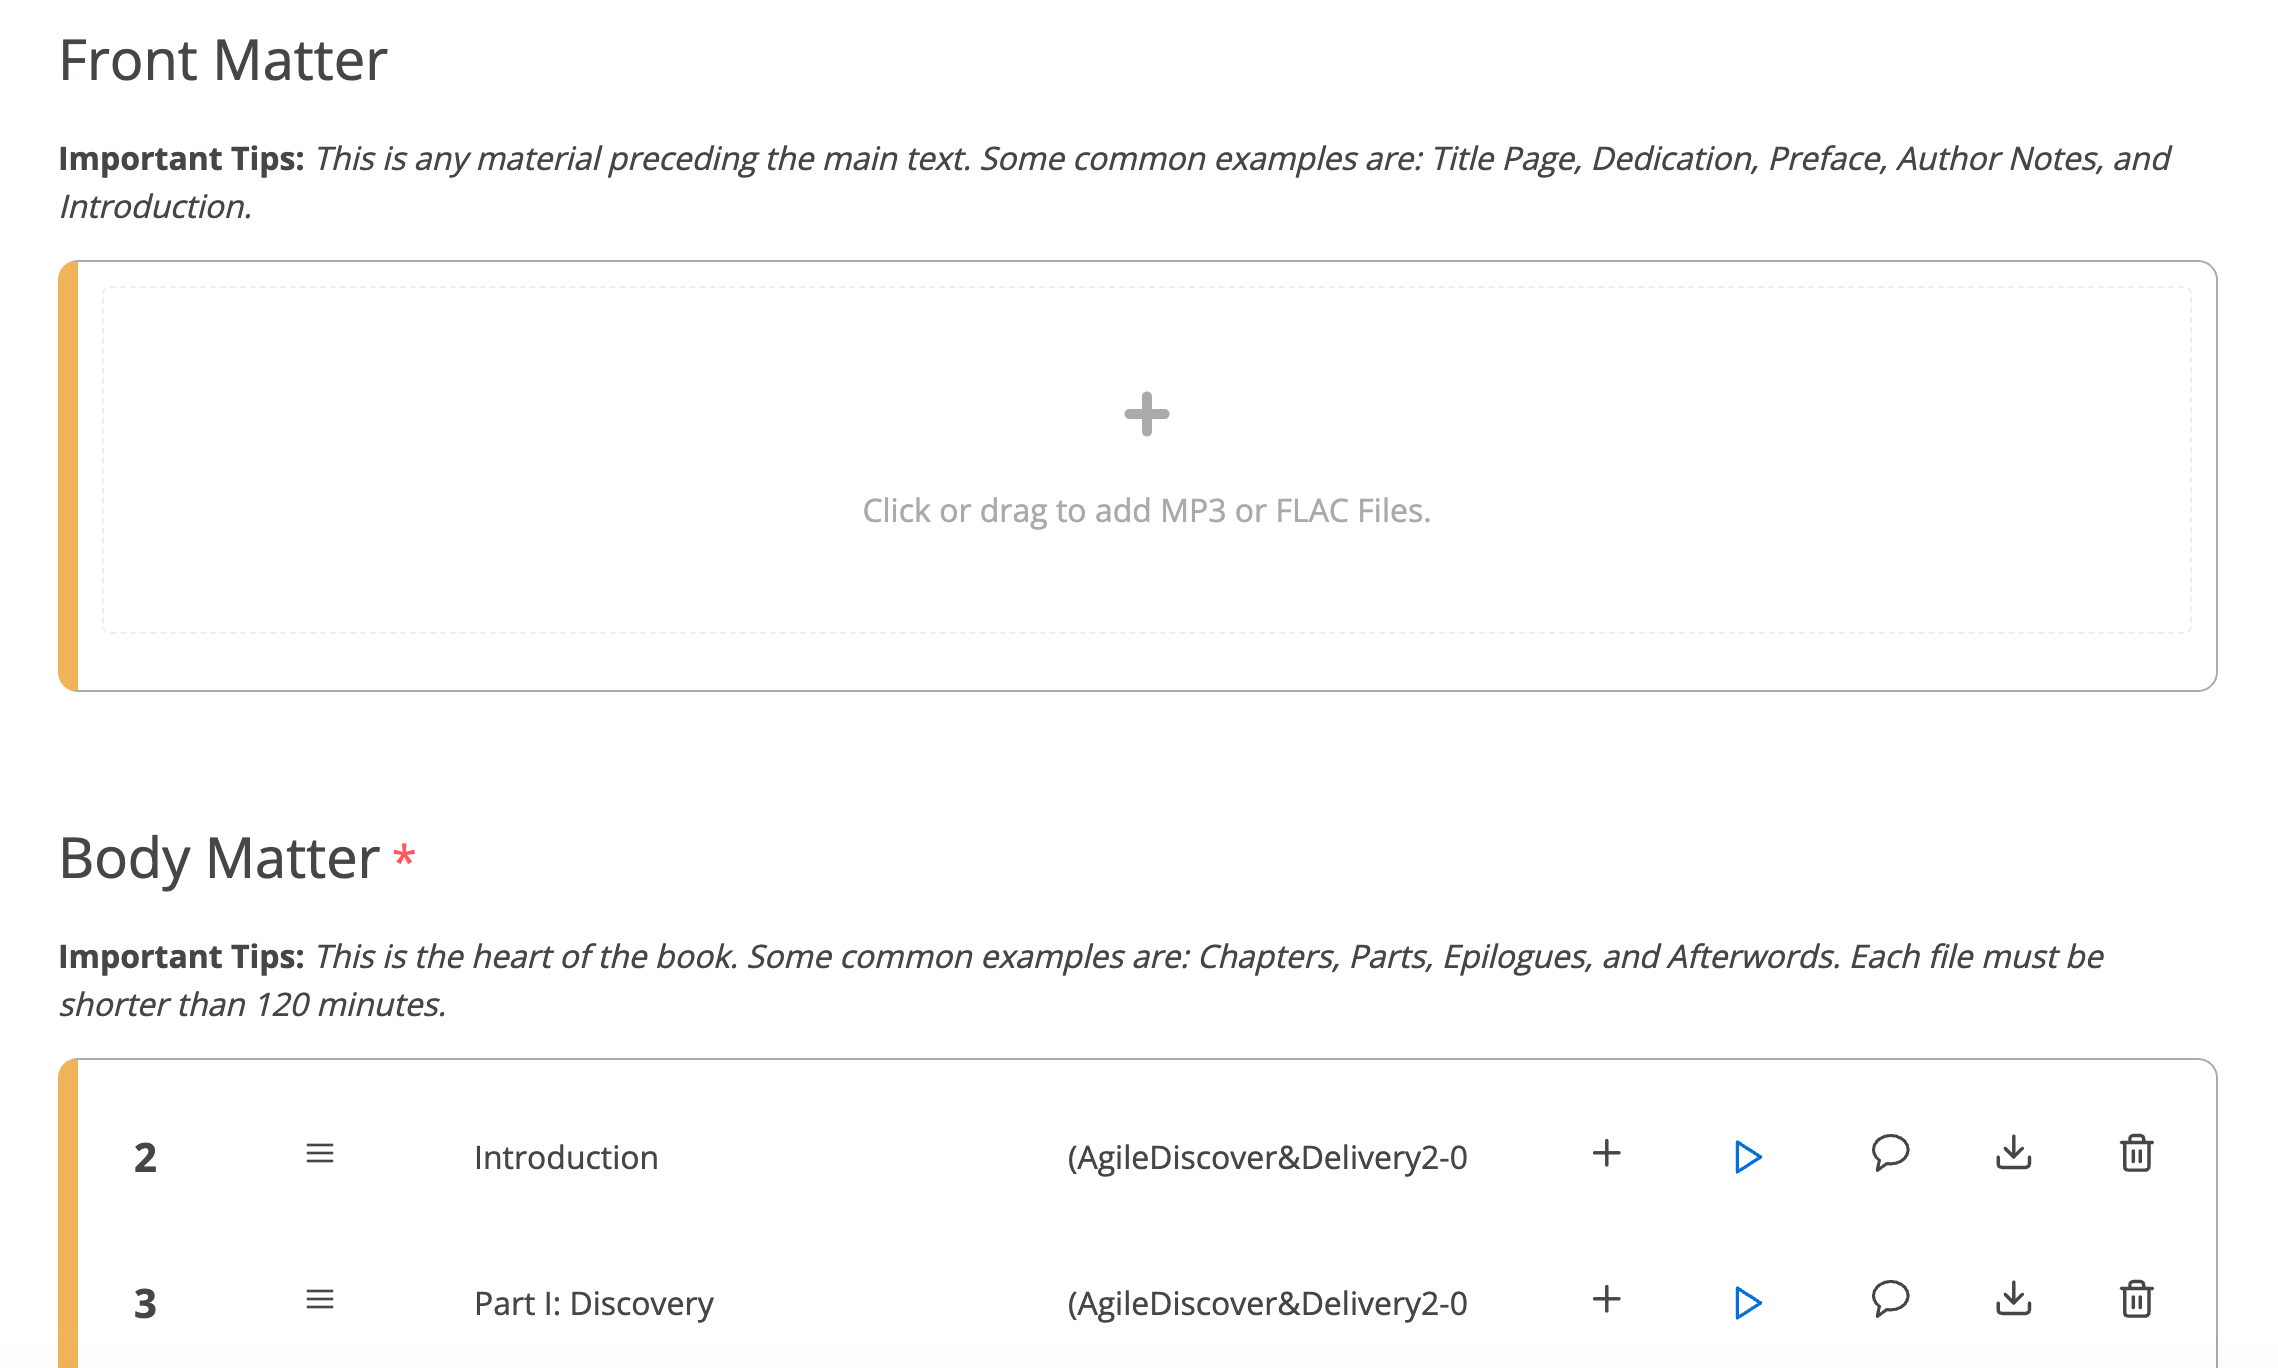Open comments for Part I: Discovery
The image size is (2278, 1368).
pyautogui.click(x=1890, y=1299)
